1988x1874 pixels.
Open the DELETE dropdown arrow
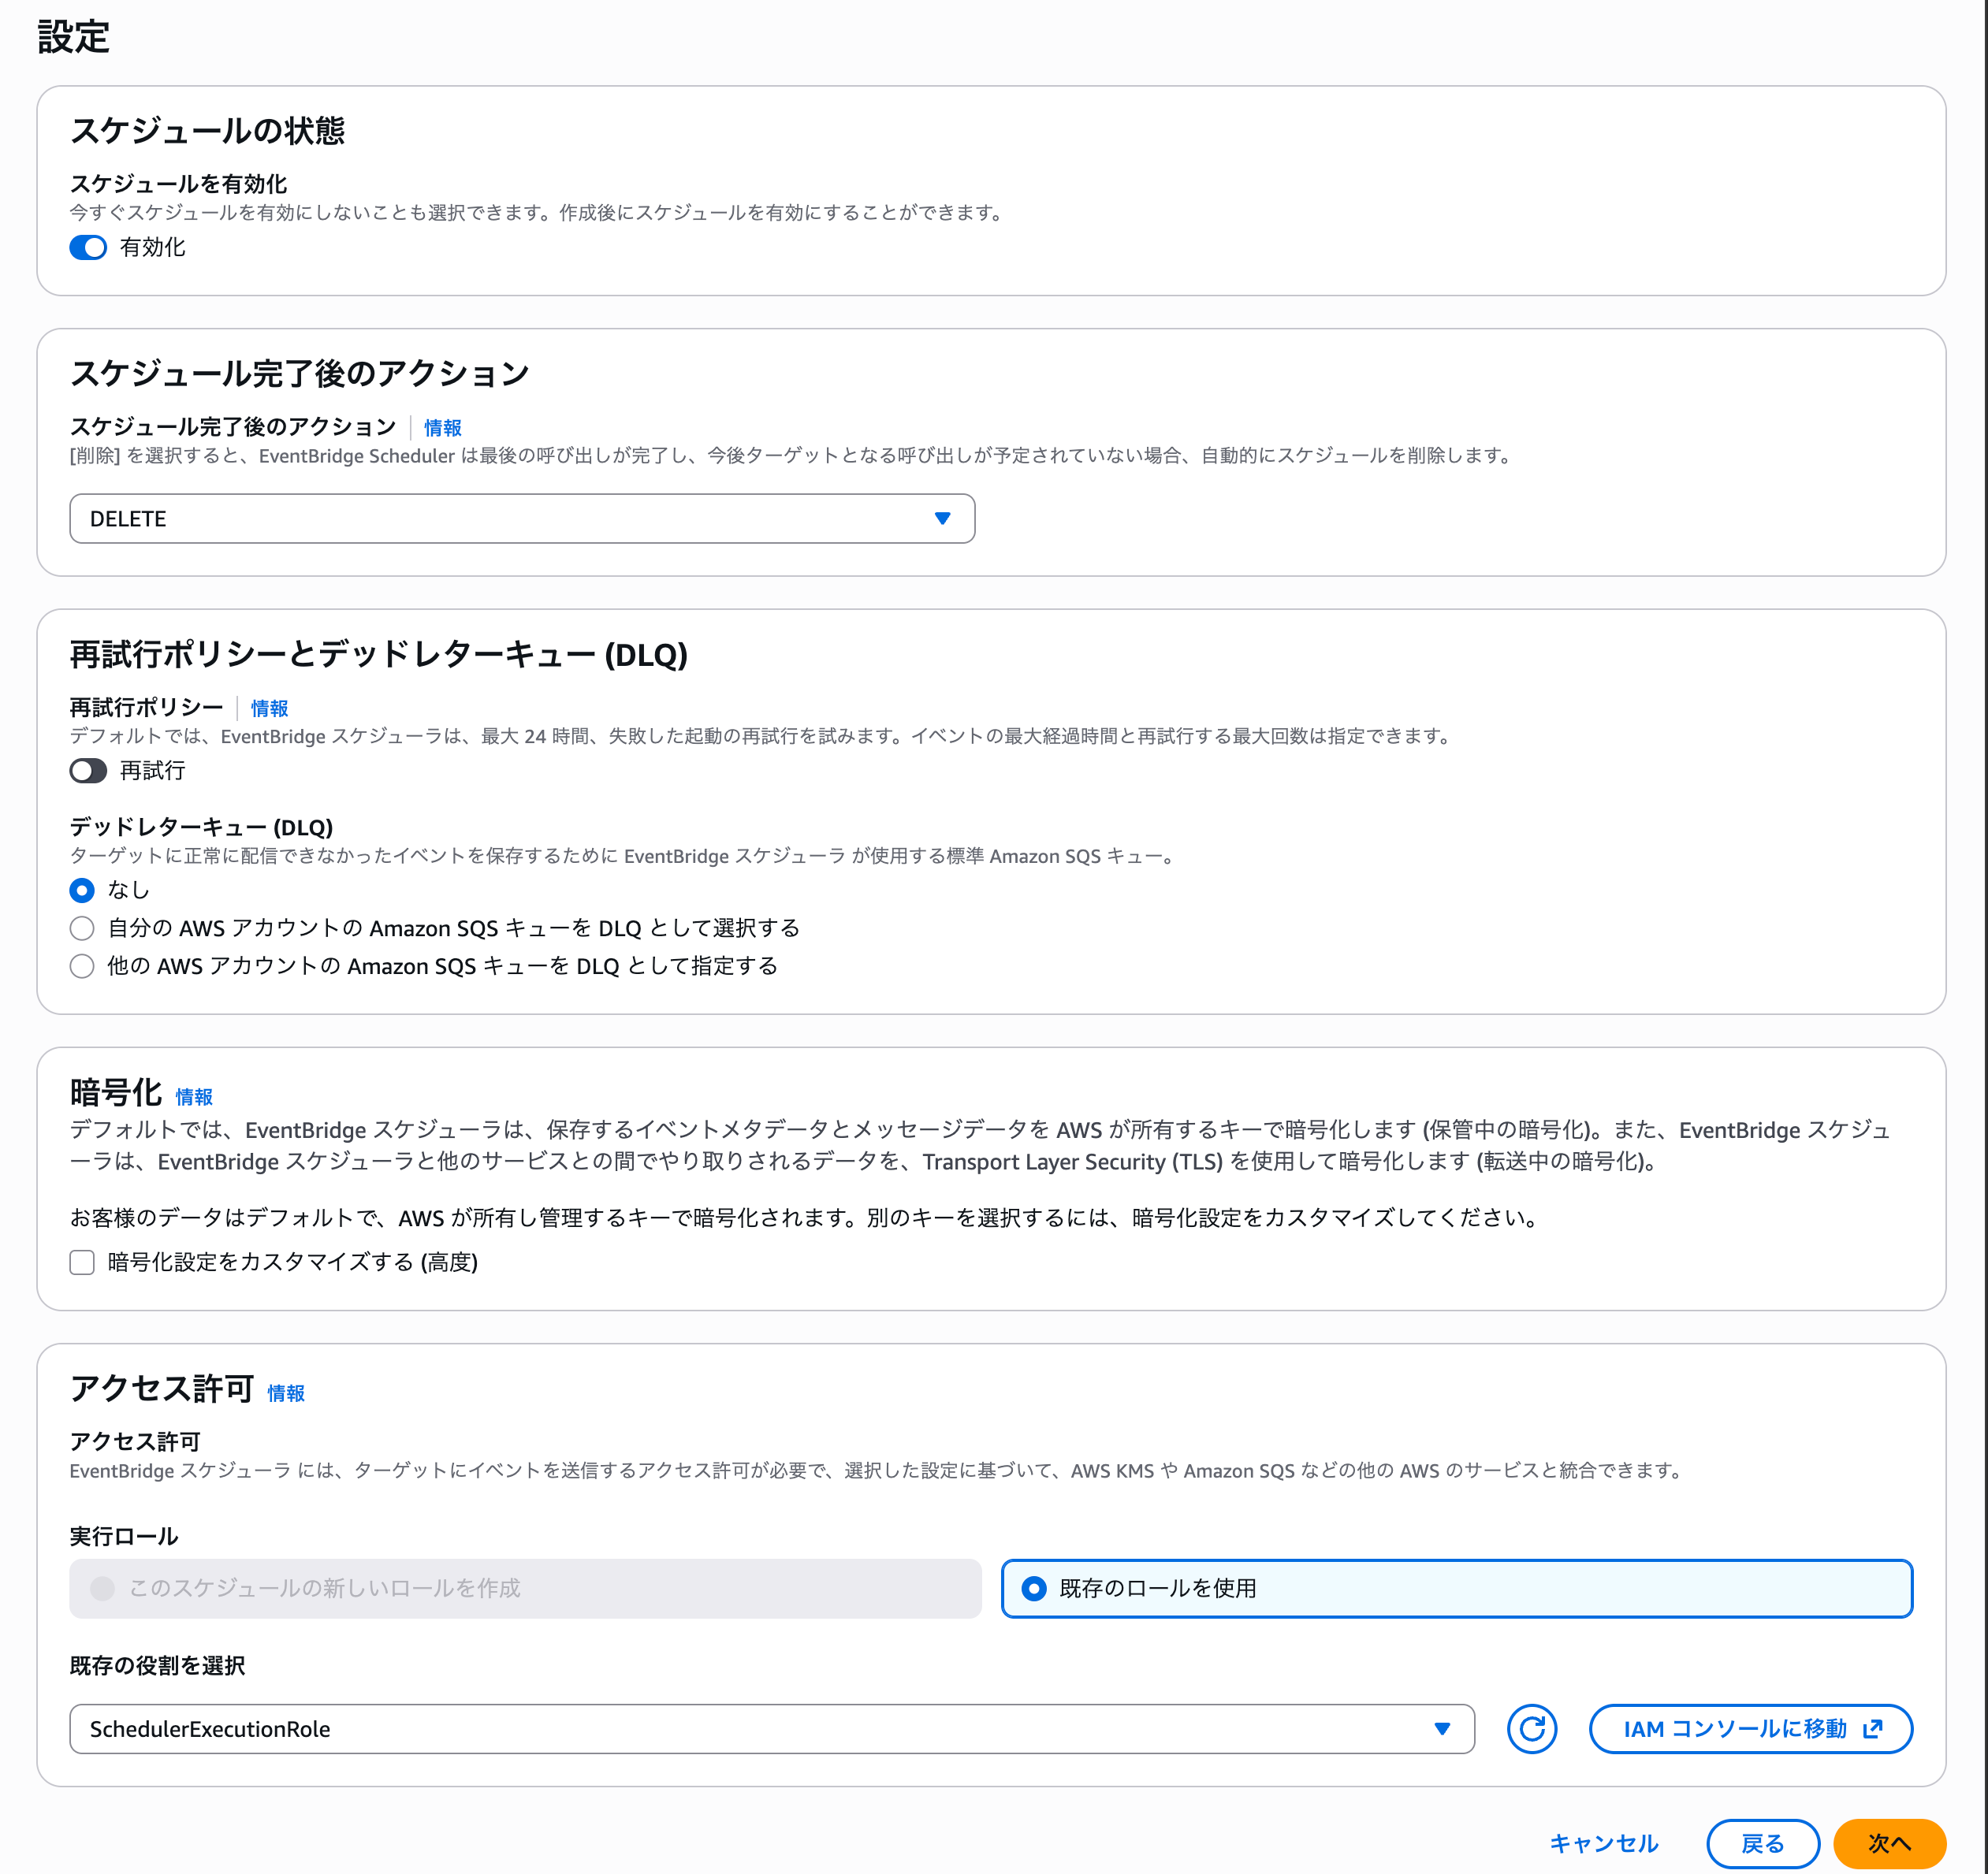pos(941,519)
